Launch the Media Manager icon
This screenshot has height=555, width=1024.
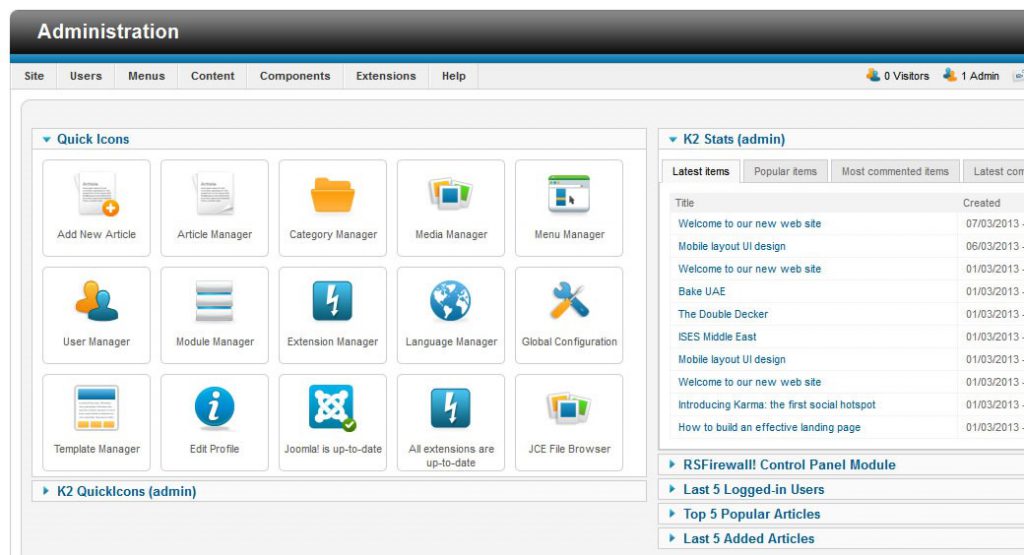coord(451,208)
